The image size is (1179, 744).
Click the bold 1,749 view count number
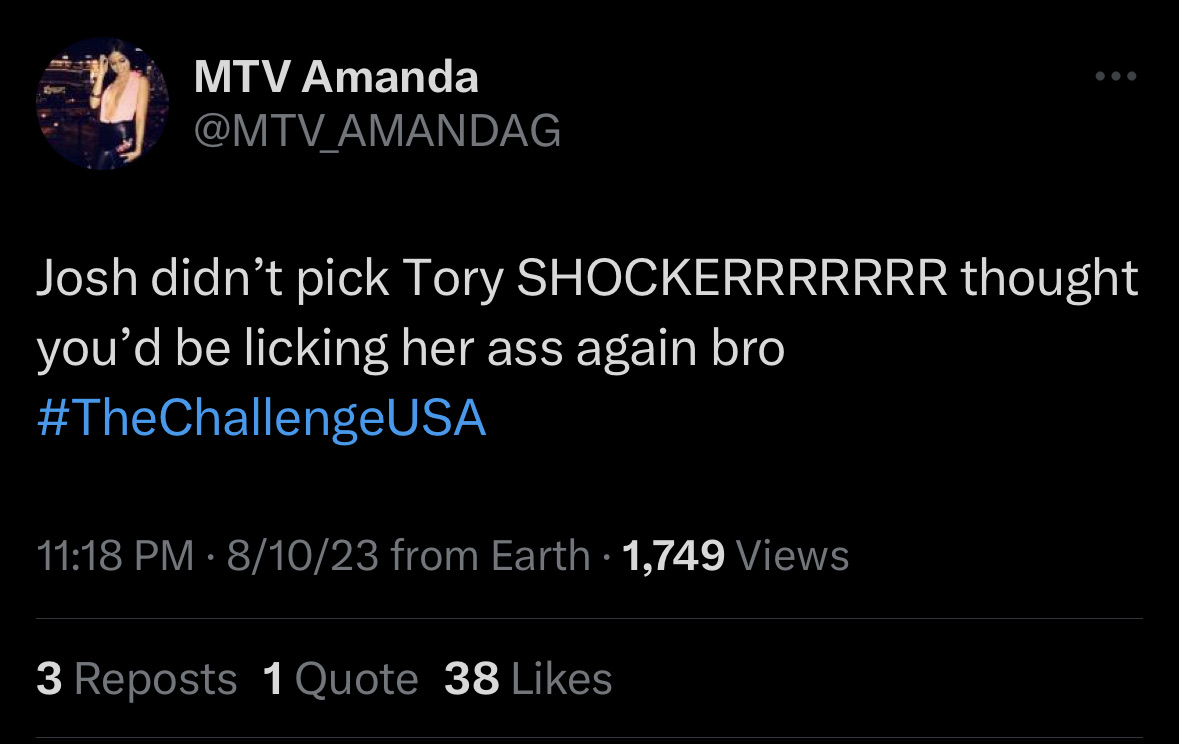click(674, 555)
